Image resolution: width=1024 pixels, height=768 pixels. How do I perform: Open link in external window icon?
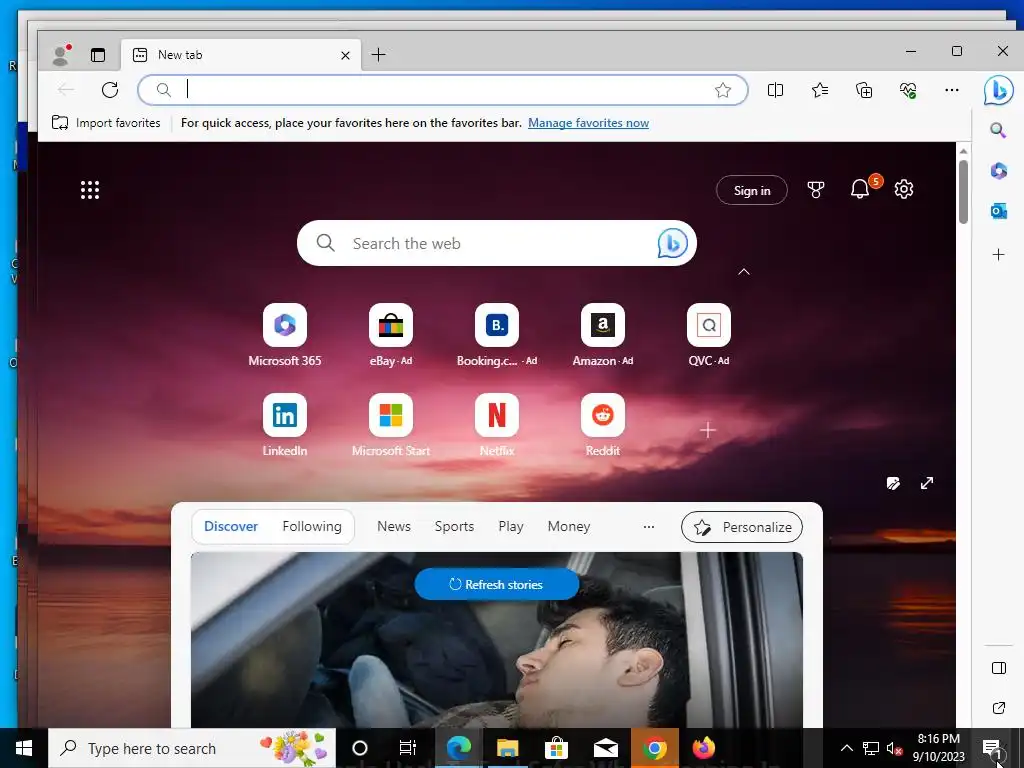pos(999,708)
